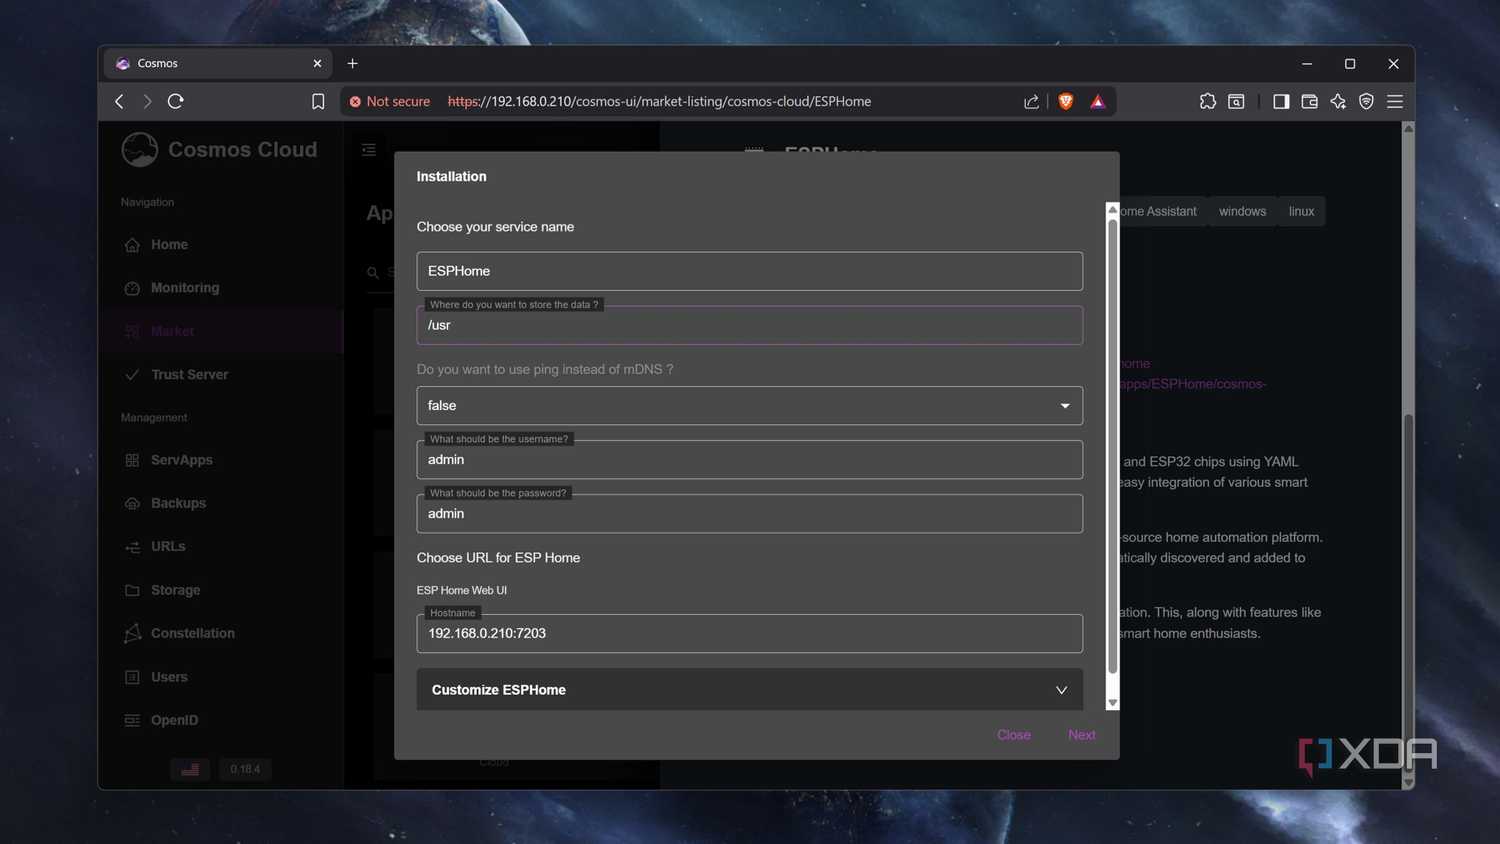Open the Brave Wallet icon
The image size is (1500, 844).
click(1309, 101)
